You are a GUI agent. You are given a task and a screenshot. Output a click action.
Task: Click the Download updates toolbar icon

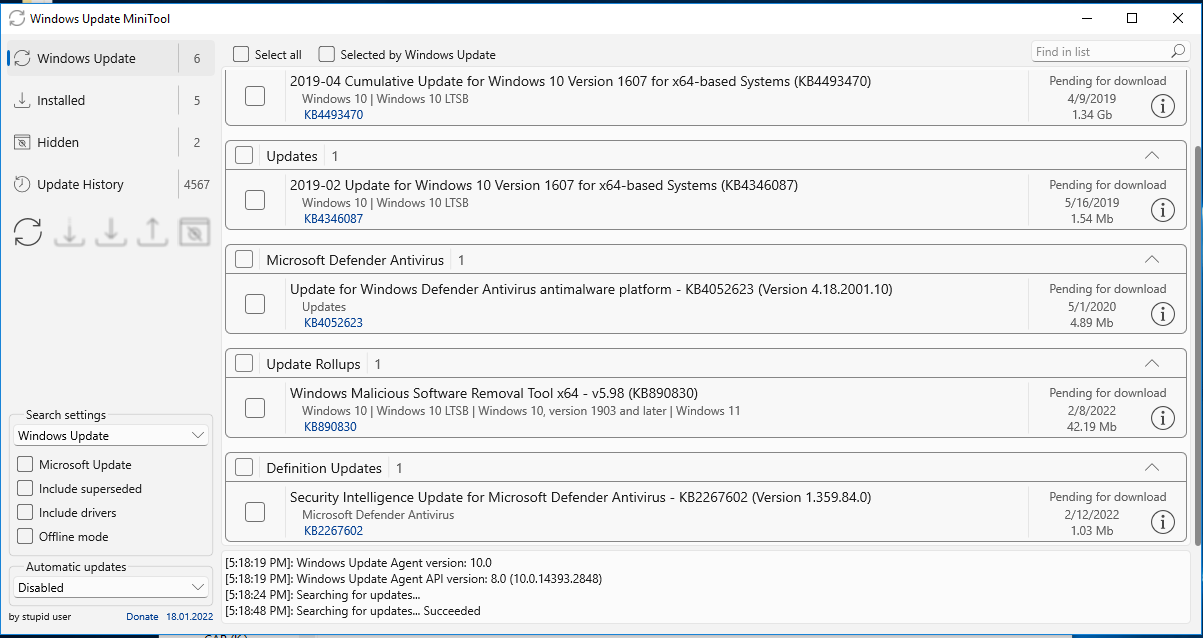(69, 232)
